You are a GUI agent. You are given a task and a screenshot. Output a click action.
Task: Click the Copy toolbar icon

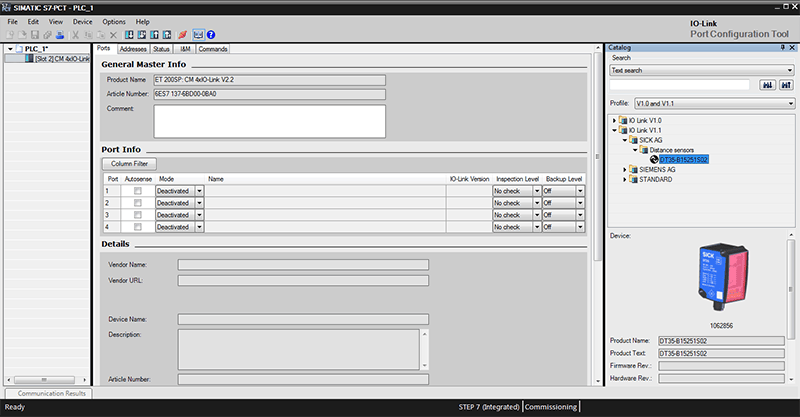pyautogui.click(x=88, y=35)
